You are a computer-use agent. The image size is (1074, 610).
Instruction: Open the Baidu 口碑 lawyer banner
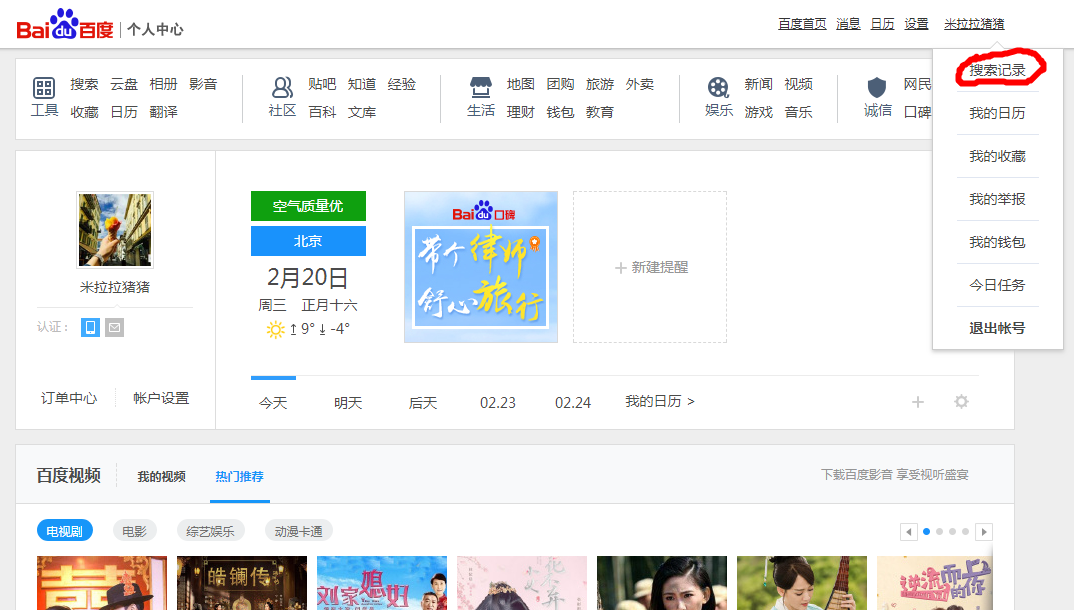pyautogui.click(x=481, y=267)
